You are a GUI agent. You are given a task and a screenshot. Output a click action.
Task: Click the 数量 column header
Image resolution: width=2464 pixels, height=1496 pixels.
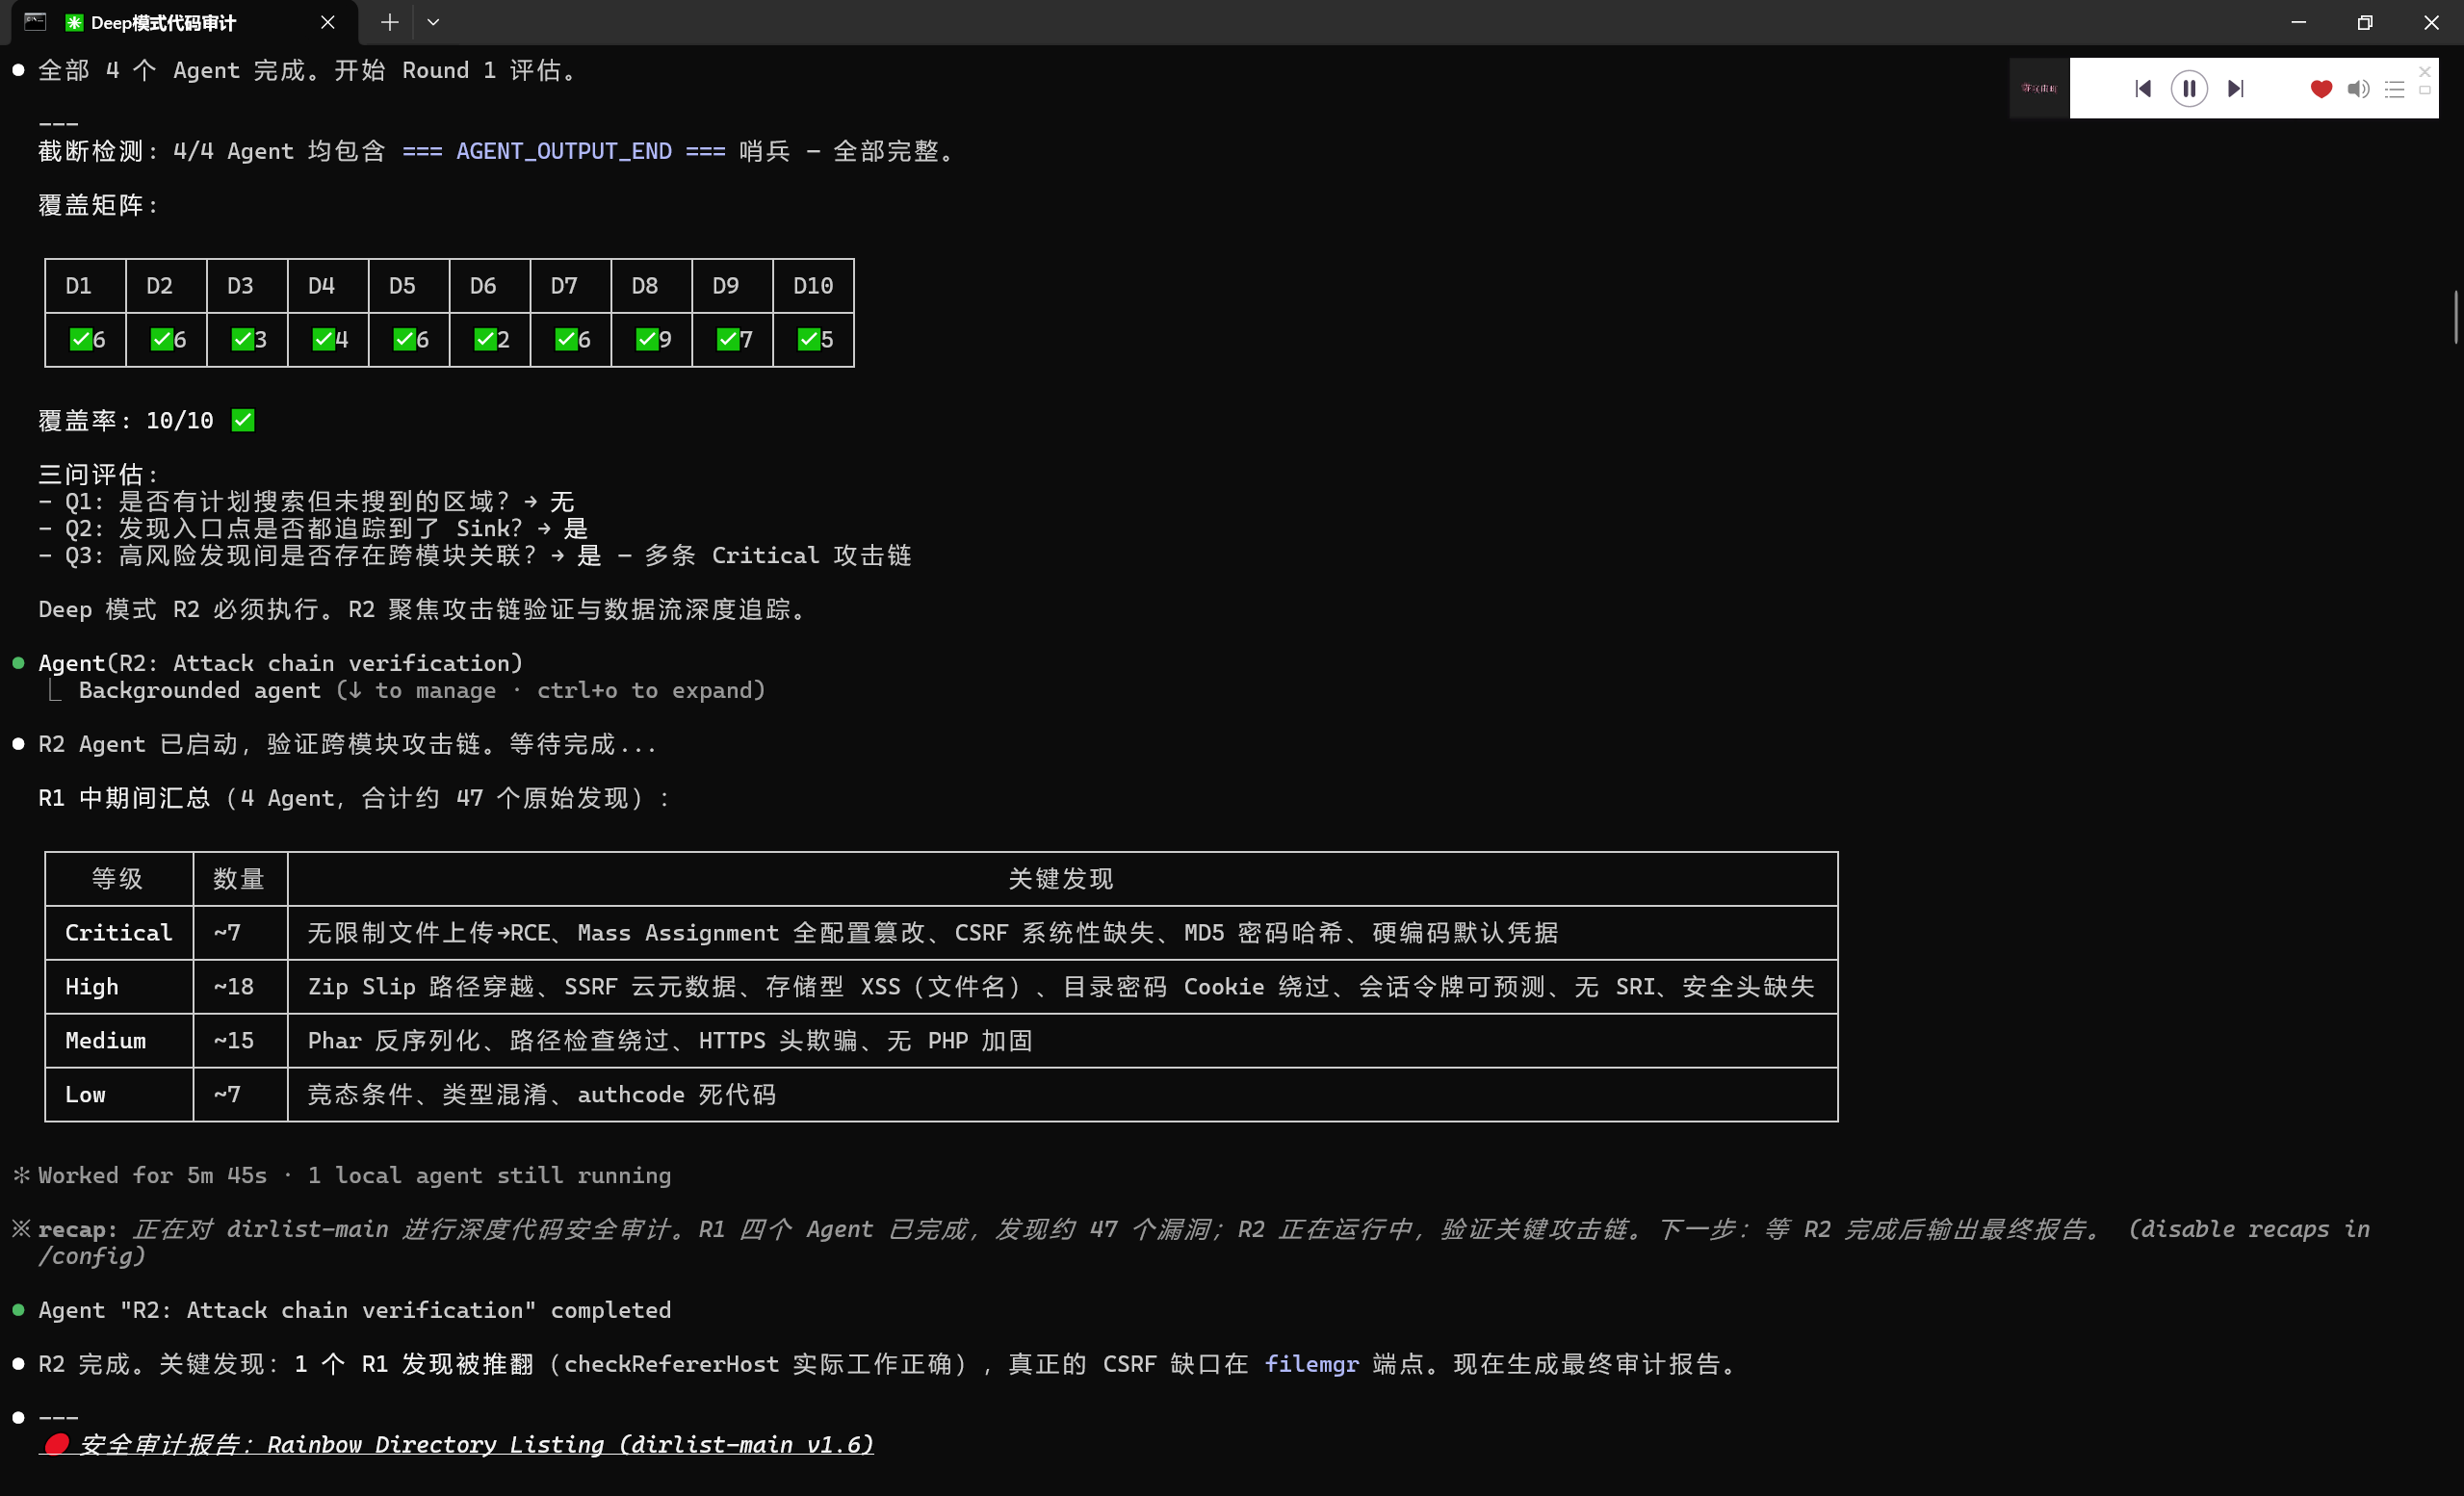pyautogui.click(x=239, y=879)
